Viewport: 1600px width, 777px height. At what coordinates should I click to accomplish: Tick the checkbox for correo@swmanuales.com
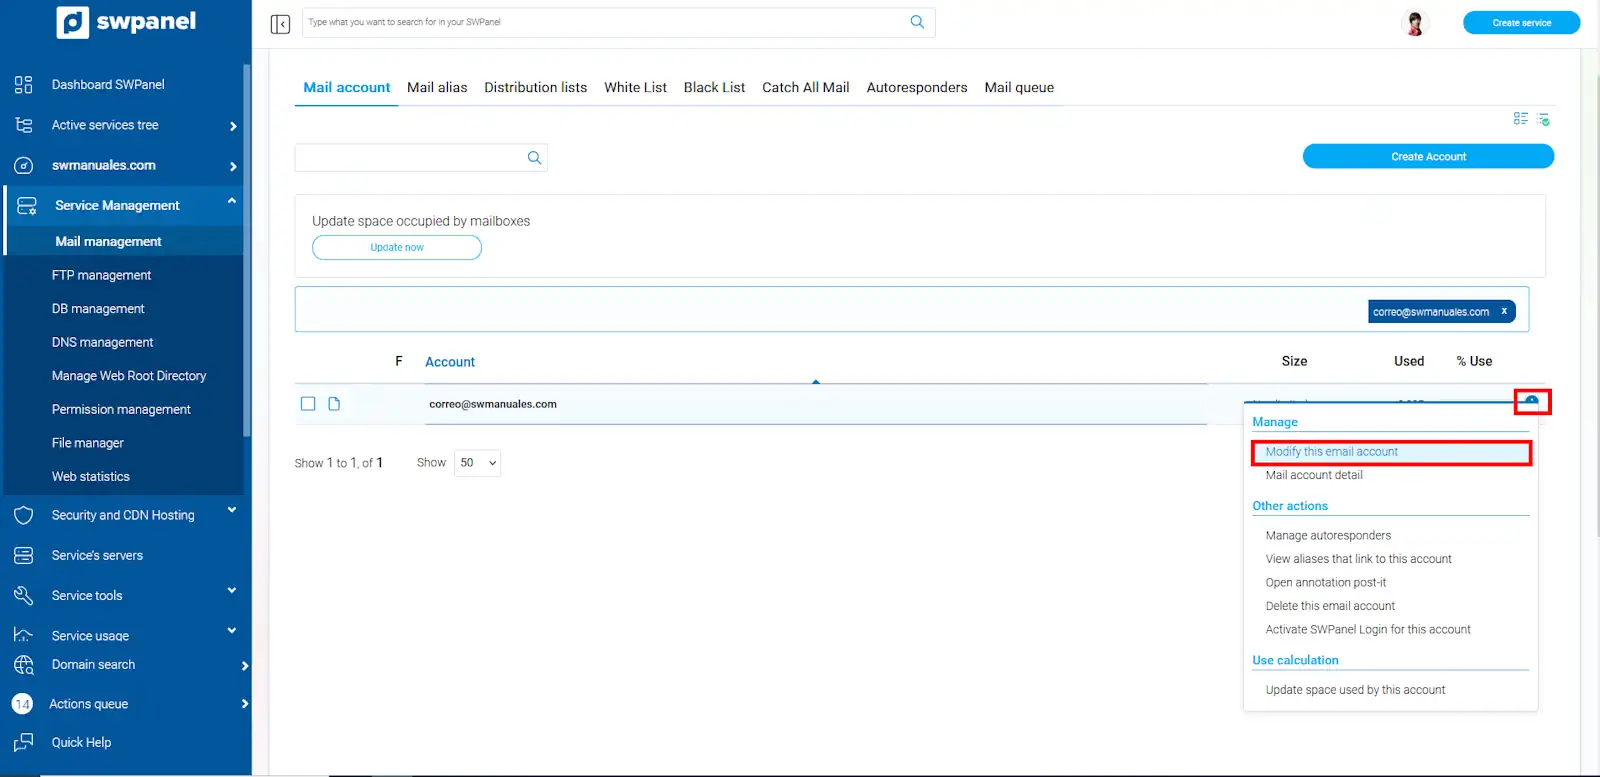308,404
